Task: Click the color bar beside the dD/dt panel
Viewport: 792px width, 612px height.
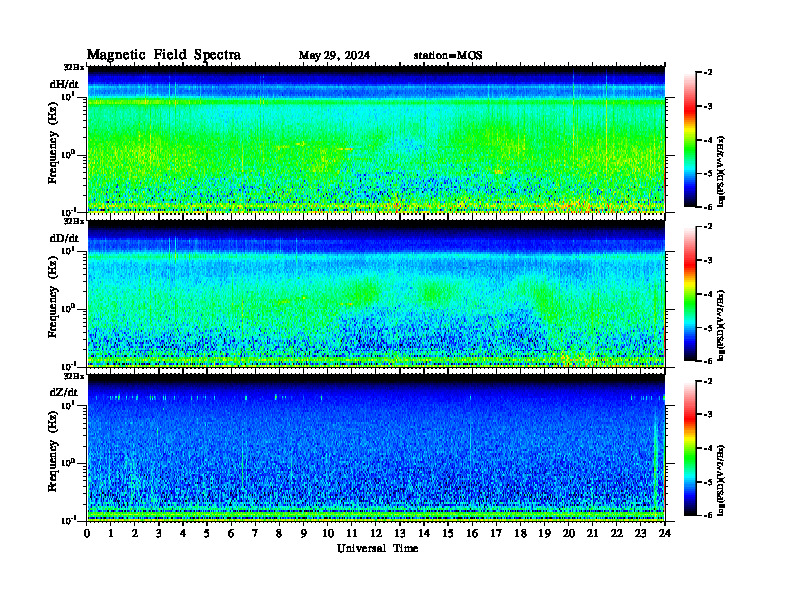Action: point(689,294)
